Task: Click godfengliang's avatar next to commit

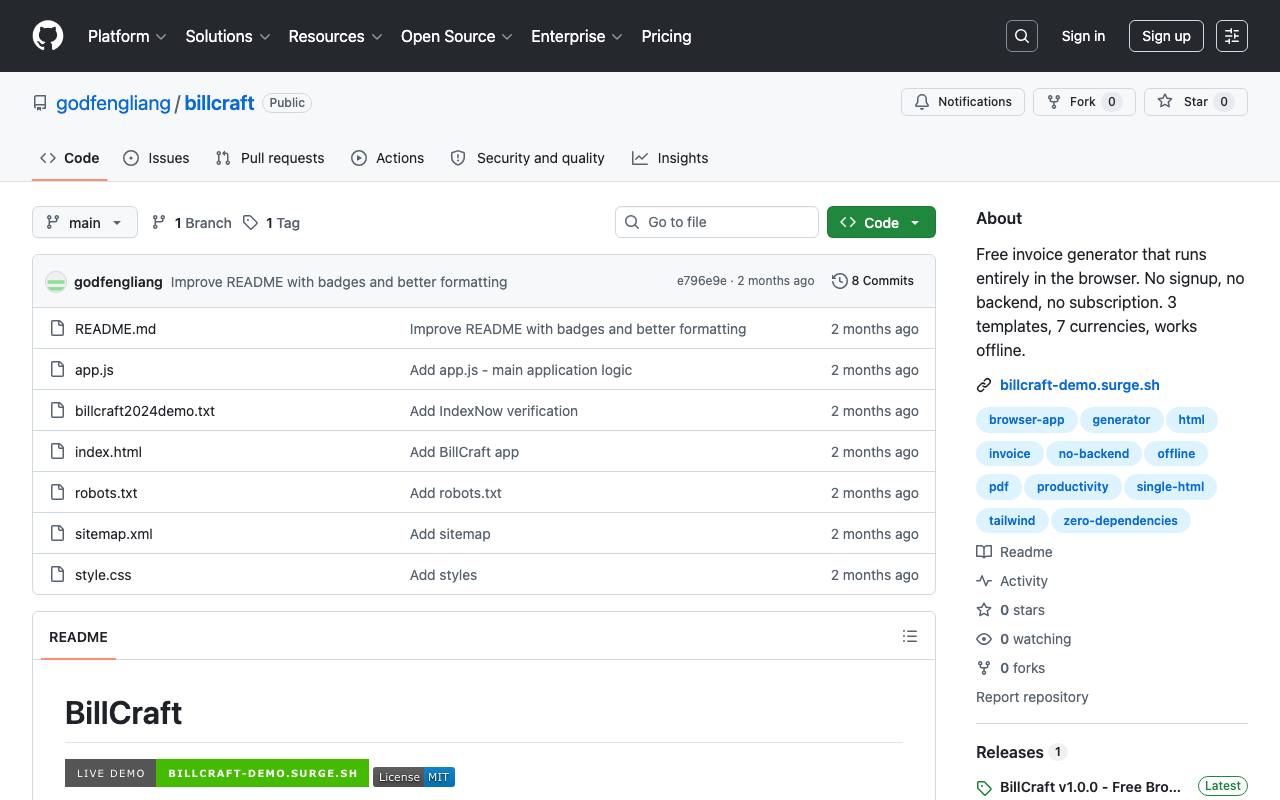Action: (56, 282)
